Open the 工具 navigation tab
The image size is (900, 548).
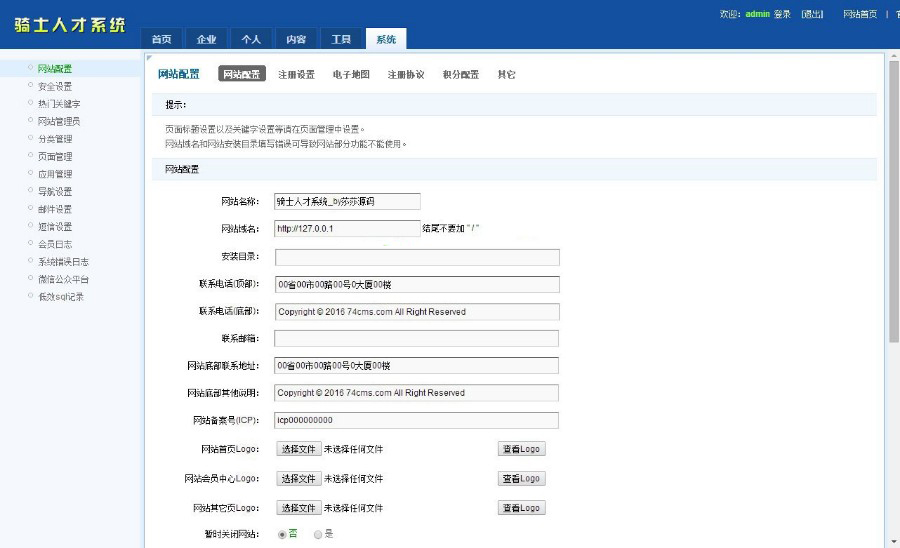(x=341, y=39)
